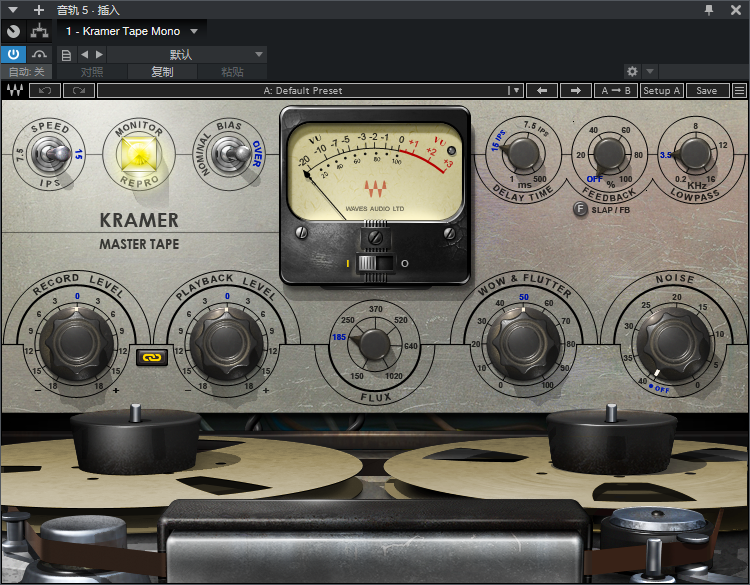The width and height of the screenshot is (750, 585).
Task: Add a new insert with the plus icon
Action: pyautogui.click(x=39, y=10)
